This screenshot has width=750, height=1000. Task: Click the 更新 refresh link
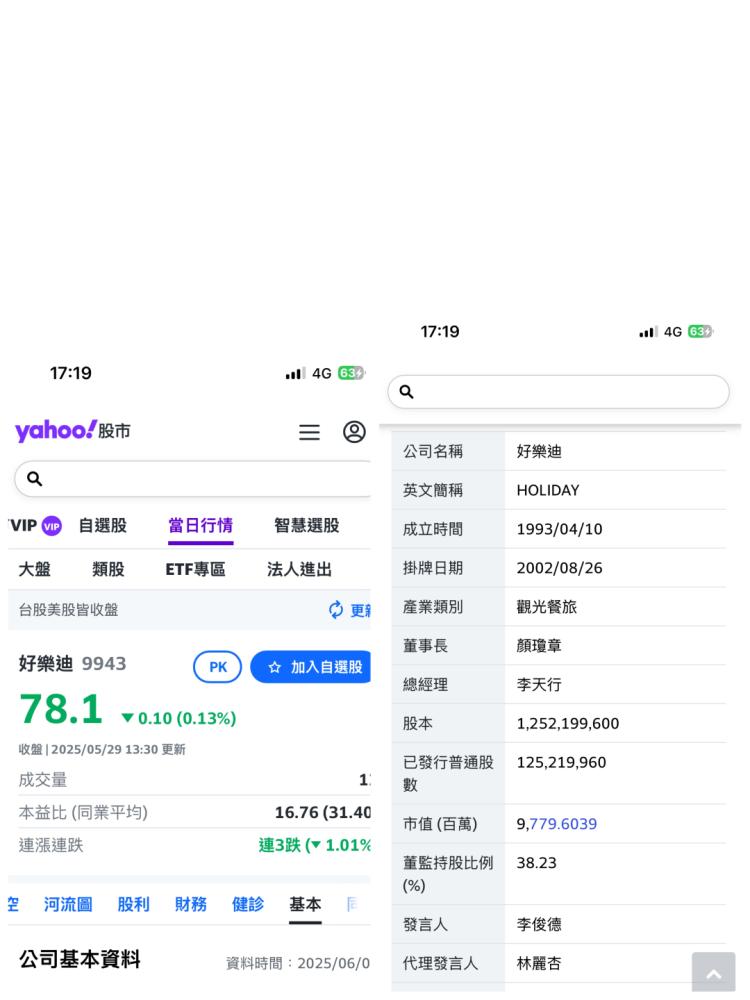(x=360, y=610)
